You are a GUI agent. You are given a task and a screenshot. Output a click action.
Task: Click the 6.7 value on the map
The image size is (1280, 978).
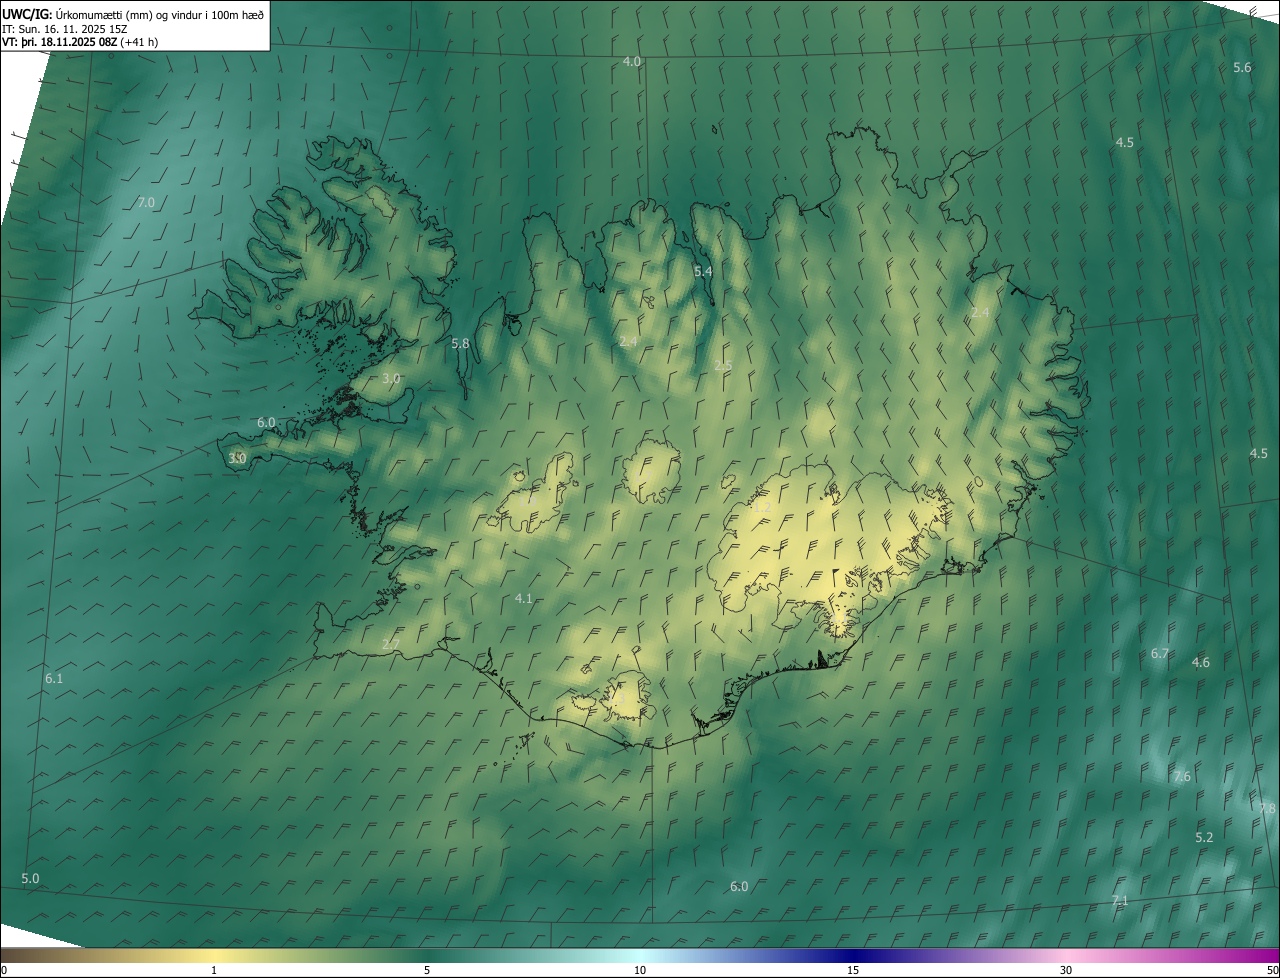point(1160,654)
